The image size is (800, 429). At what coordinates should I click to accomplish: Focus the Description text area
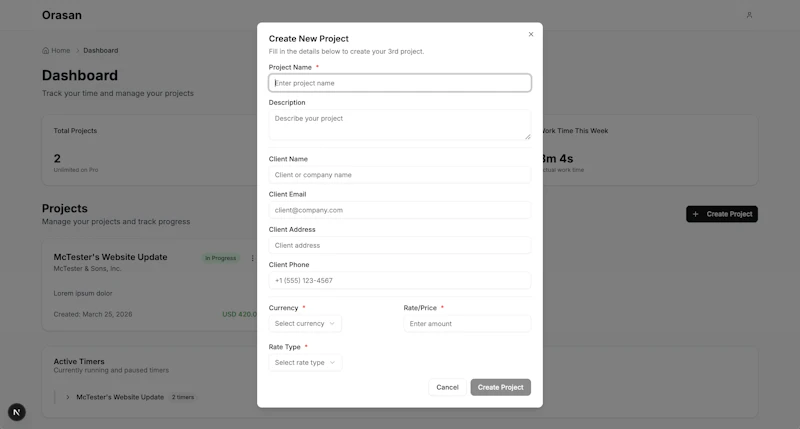pos(399,124)
